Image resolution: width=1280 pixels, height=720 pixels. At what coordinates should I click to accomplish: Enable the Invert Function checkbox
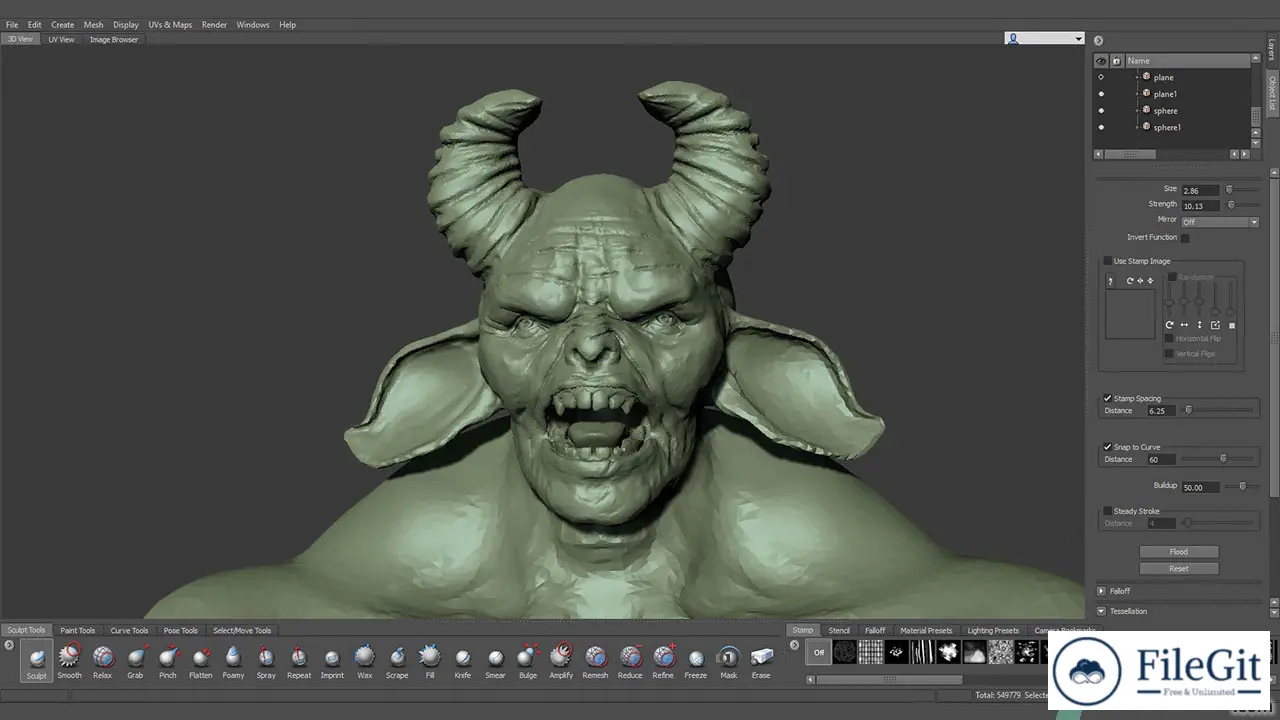1185,238
